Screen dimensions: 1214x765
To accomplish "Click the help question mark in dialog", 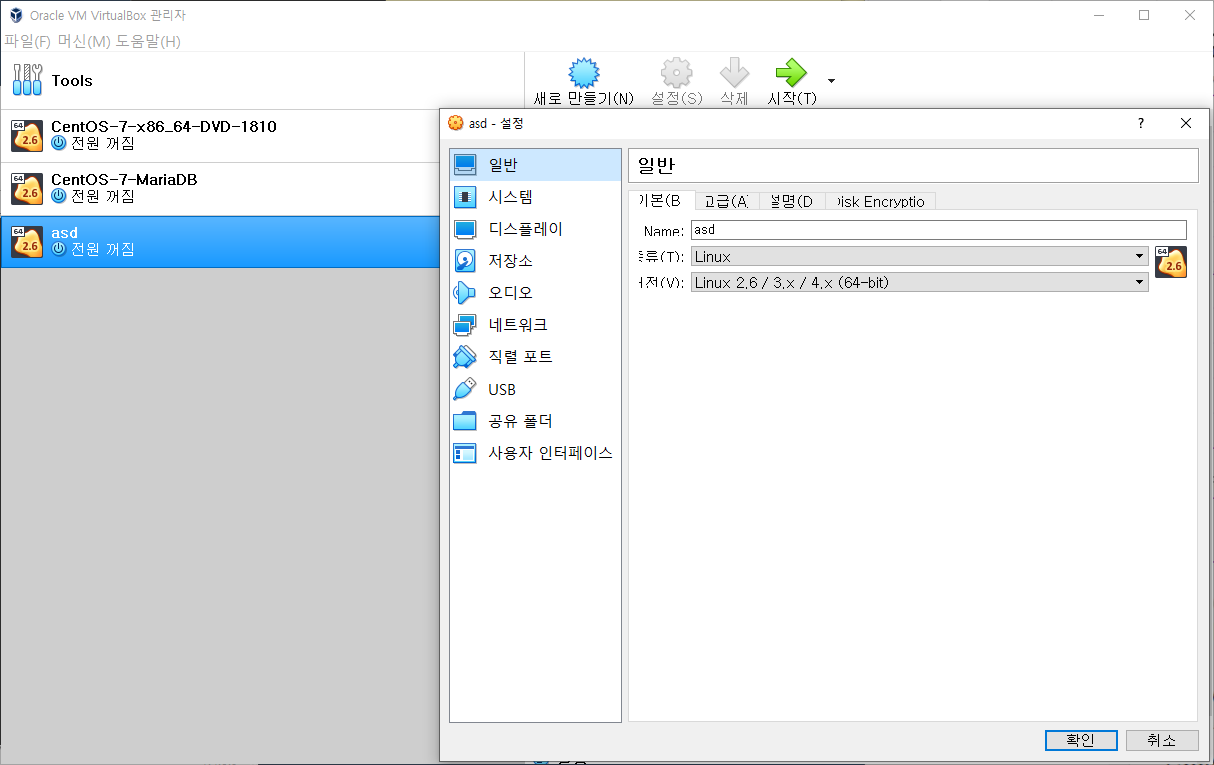I will tap(1141, 123).
